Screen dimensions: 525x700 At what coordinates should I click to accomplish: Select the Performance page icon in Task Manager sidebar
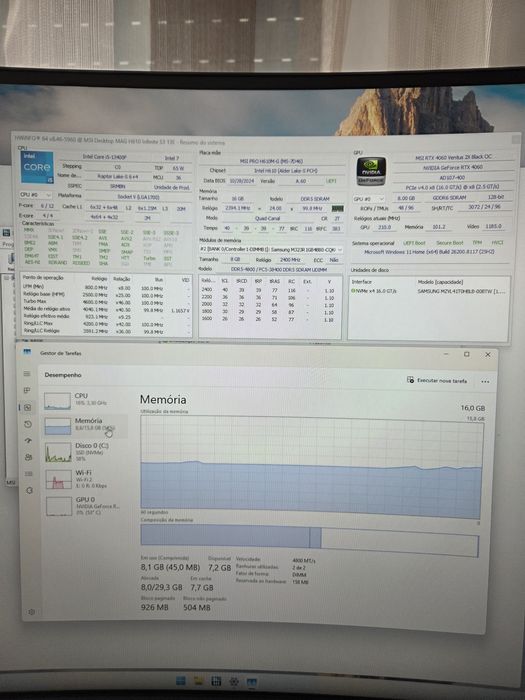(x=28, y=407)
